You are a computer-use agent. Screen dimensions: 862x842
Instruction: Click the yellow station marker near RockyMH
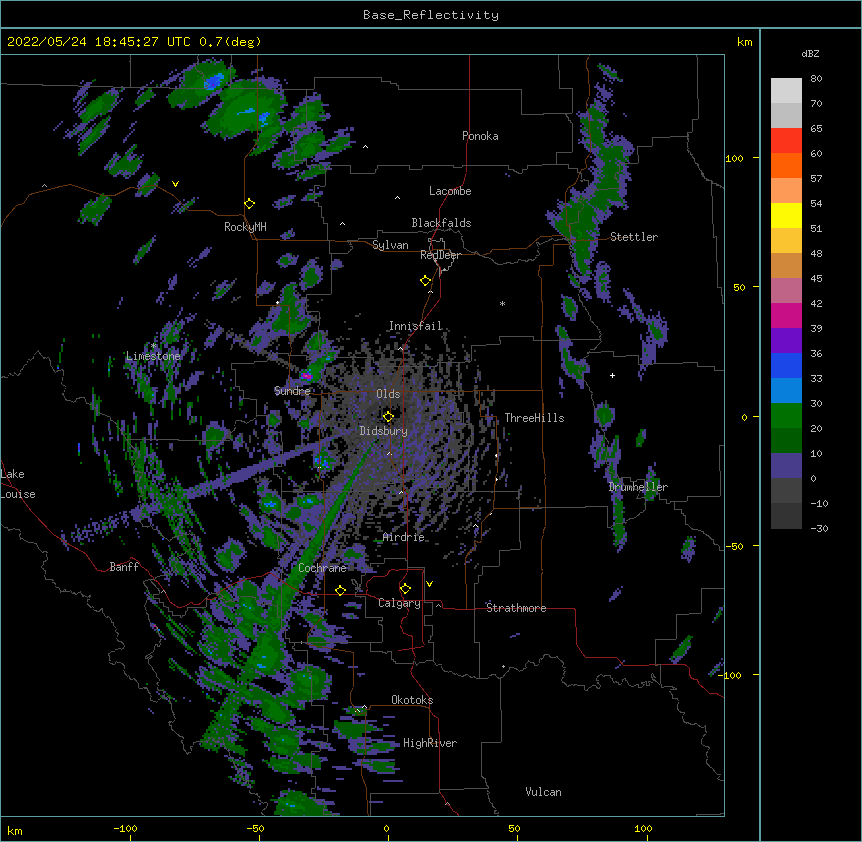coord(250,204)
